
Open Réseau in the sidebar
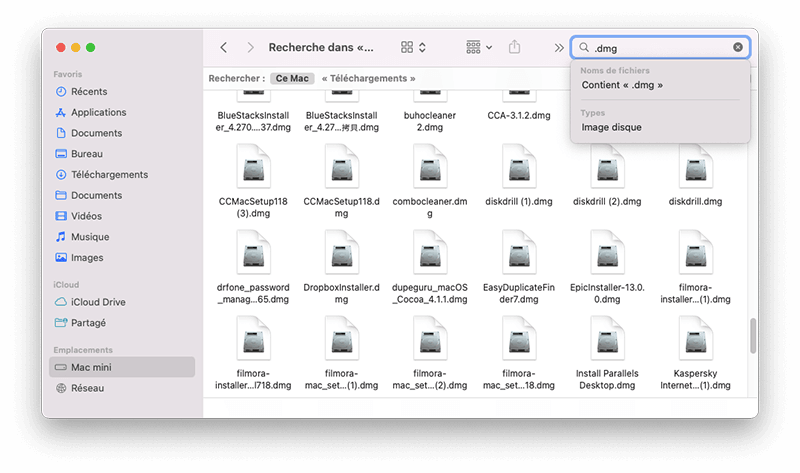pos(122,388)
